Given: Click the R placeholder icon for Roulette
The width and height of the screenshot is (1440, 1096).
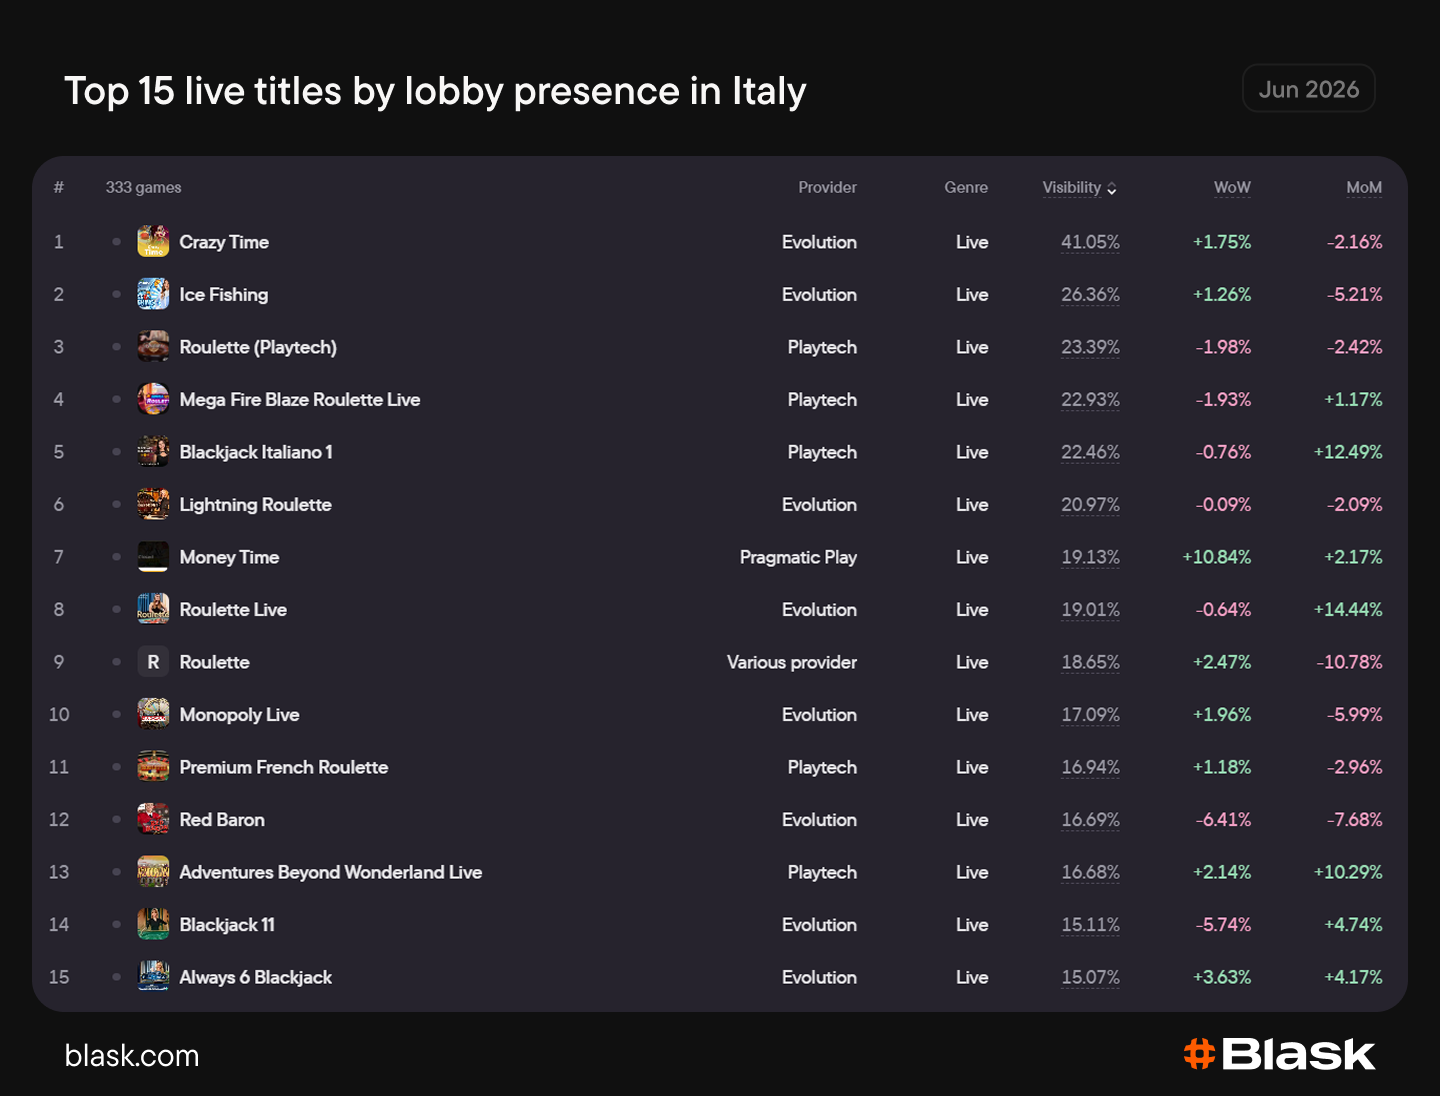Looking at the screenshot, I should point(153,662).
